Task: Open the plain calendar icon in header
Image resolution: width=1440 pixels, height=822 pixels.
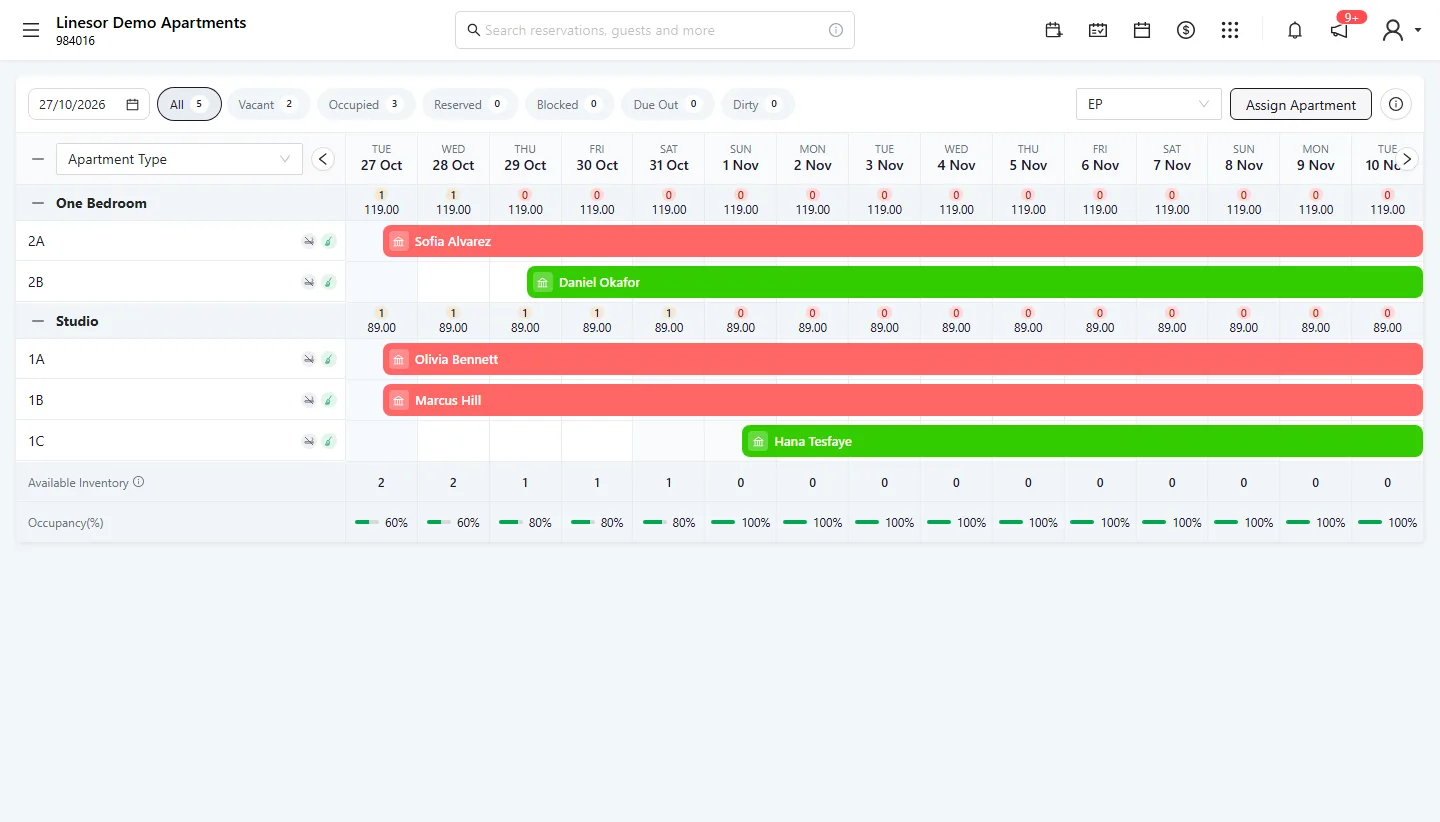Action: [1142, 30]
